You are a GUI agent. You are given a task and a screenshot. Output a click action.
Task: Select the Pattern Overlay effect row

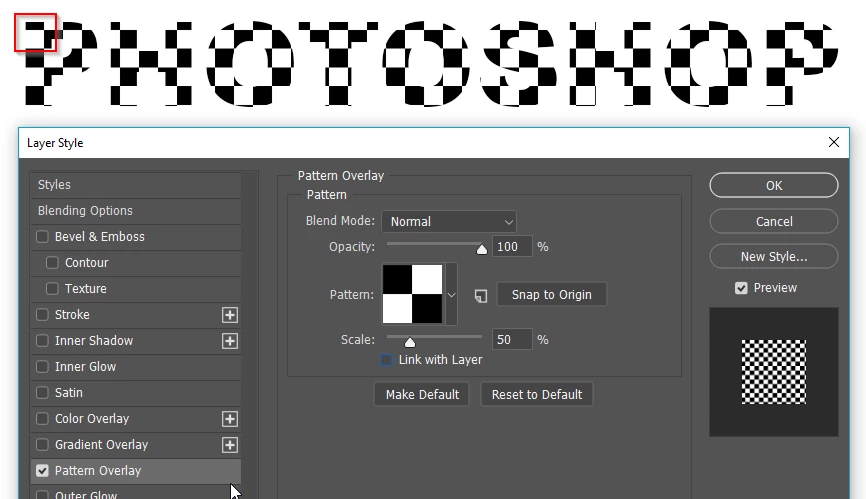tap(136, 471)
